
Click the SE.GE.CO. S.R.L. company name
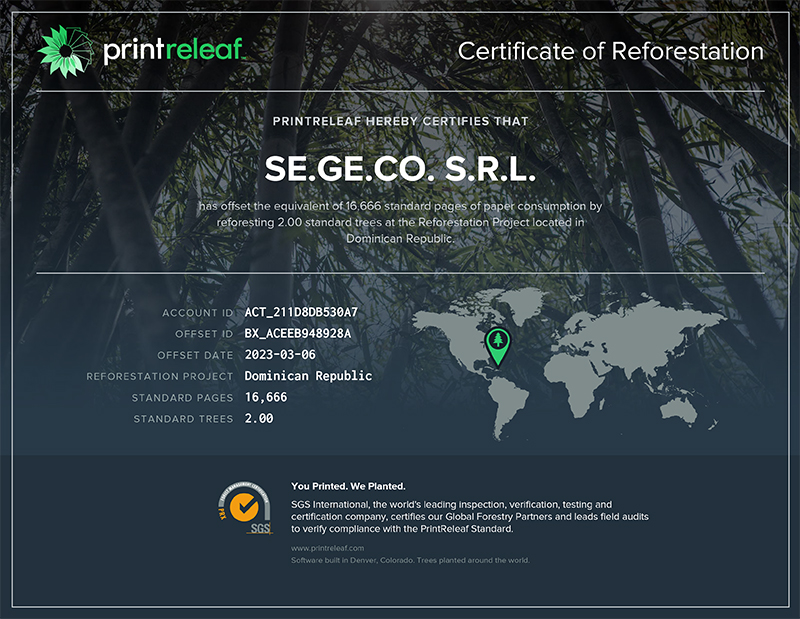coord(401,168)
